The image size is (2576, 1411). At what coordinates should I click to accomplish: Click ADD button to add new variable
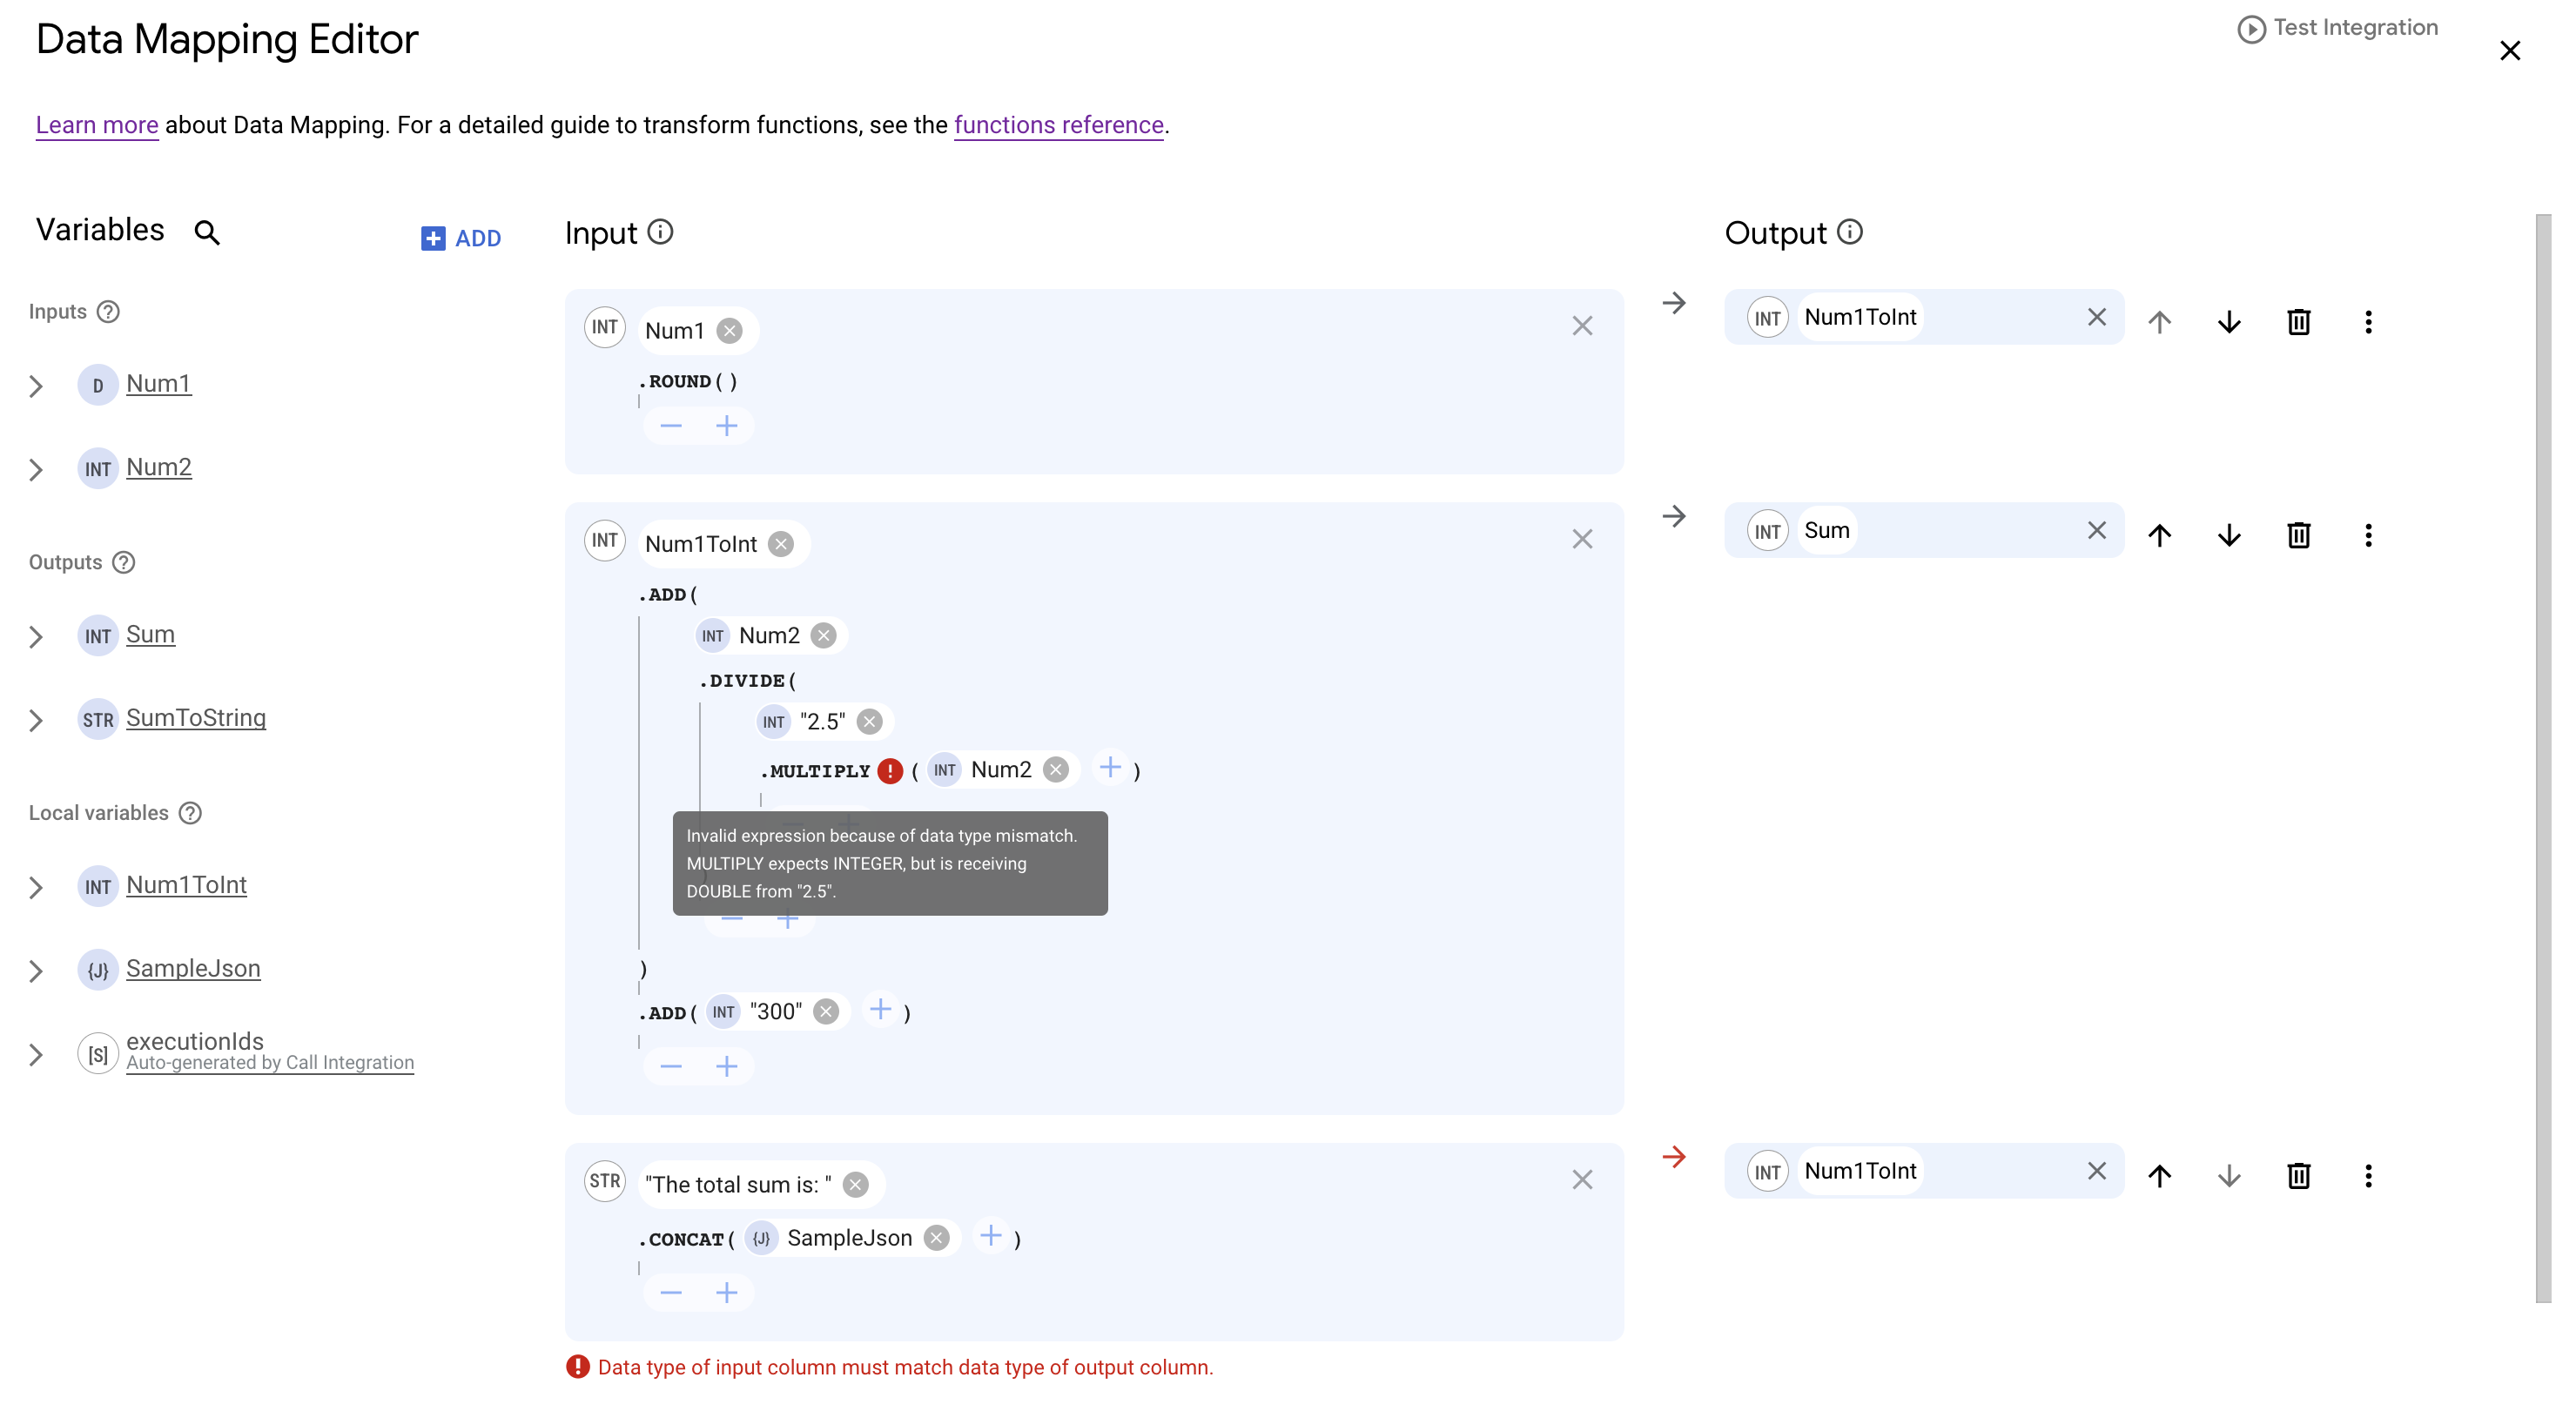461,238
